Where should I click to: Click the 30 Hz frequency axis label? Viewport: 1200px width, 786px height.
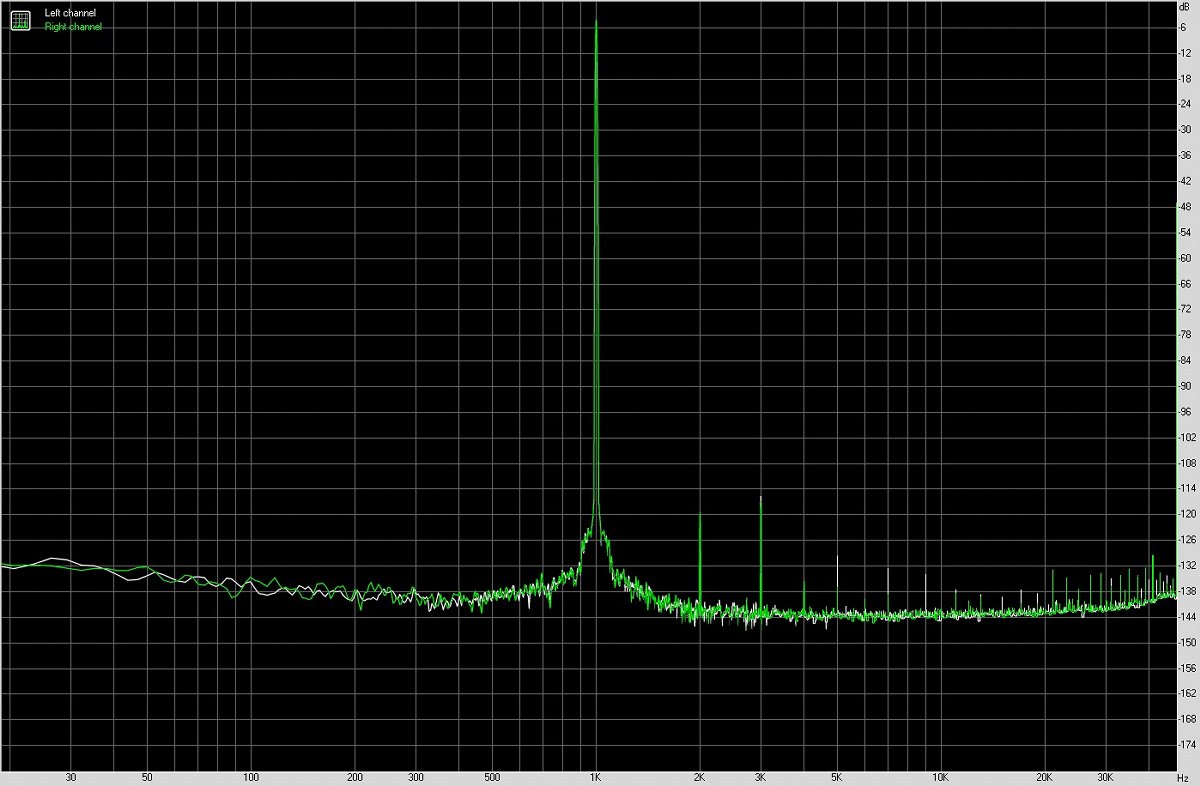(71, 776)
